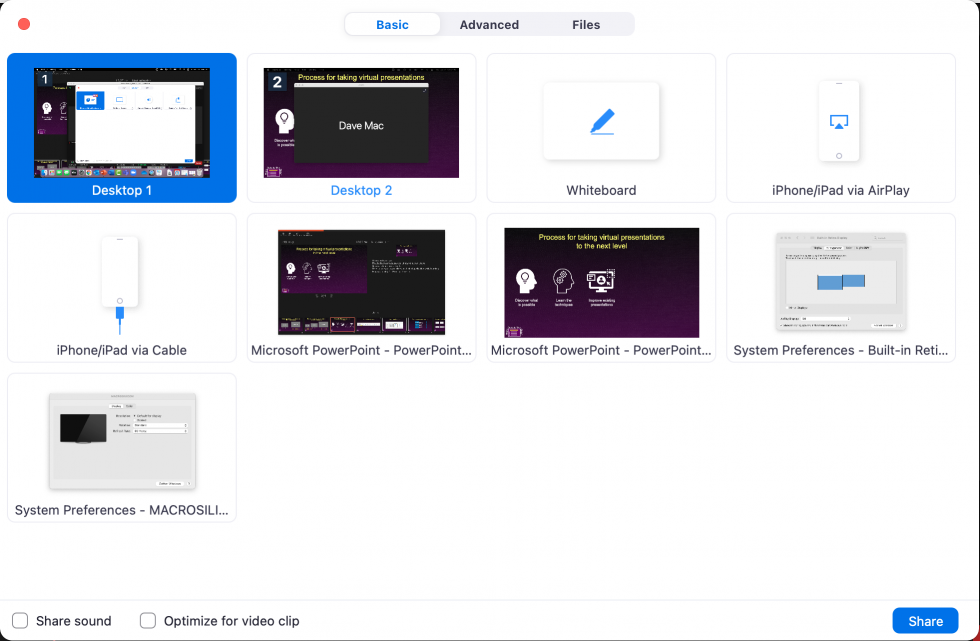Click the blue pencil Whiteboard icon
This screenshot has height=641, width=980.
click(601, 121)
